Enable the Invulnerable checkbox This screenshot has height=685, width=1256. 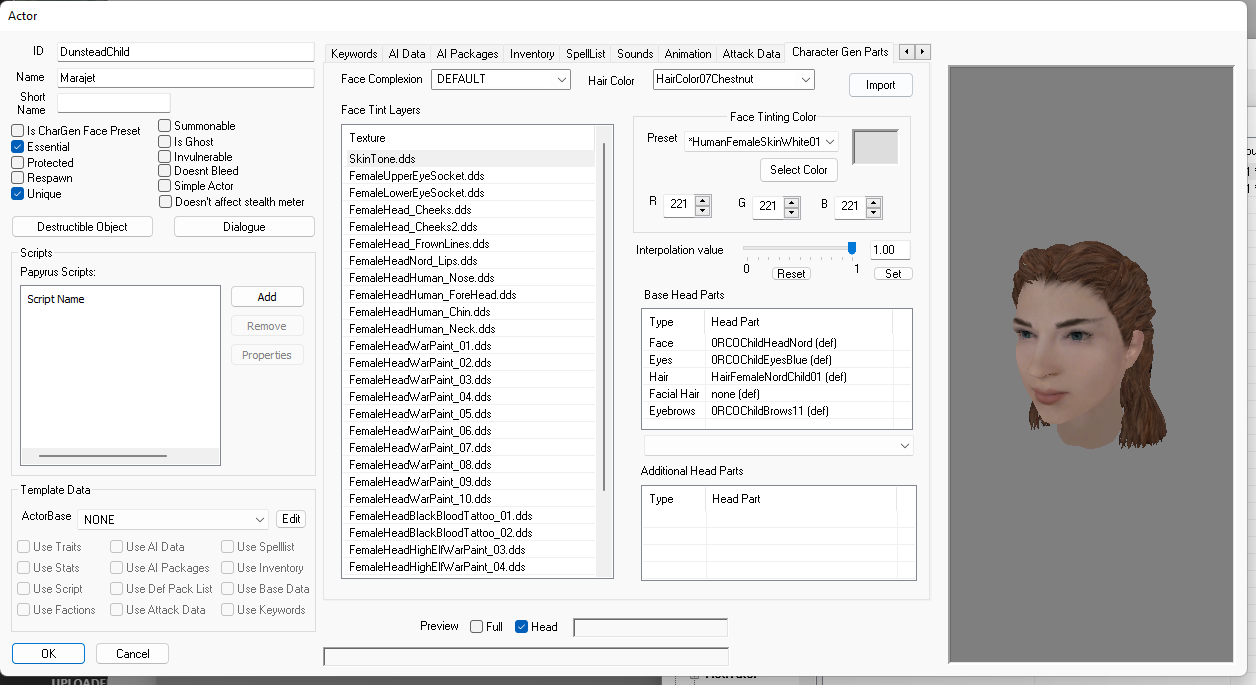tap(165, 157)
